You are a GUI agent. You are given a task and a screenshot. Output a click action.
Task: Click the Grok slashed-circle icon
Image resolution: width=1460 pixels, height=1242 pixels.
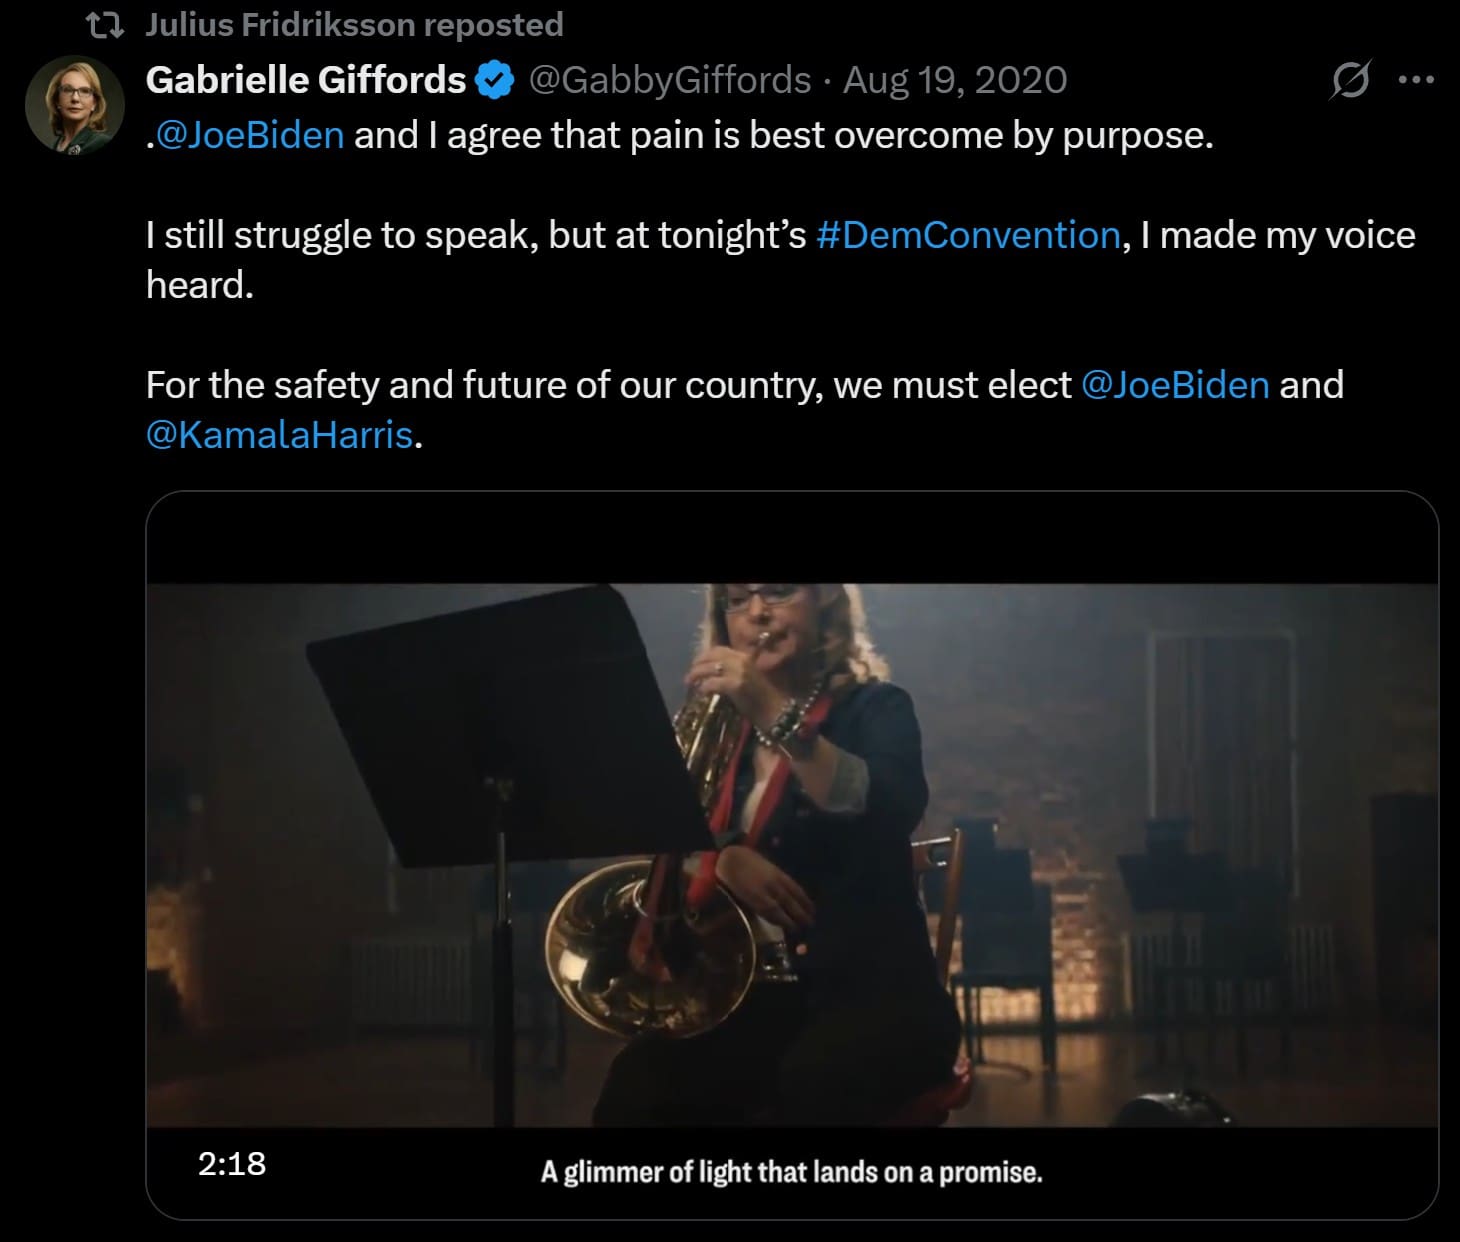[1349, 80]
